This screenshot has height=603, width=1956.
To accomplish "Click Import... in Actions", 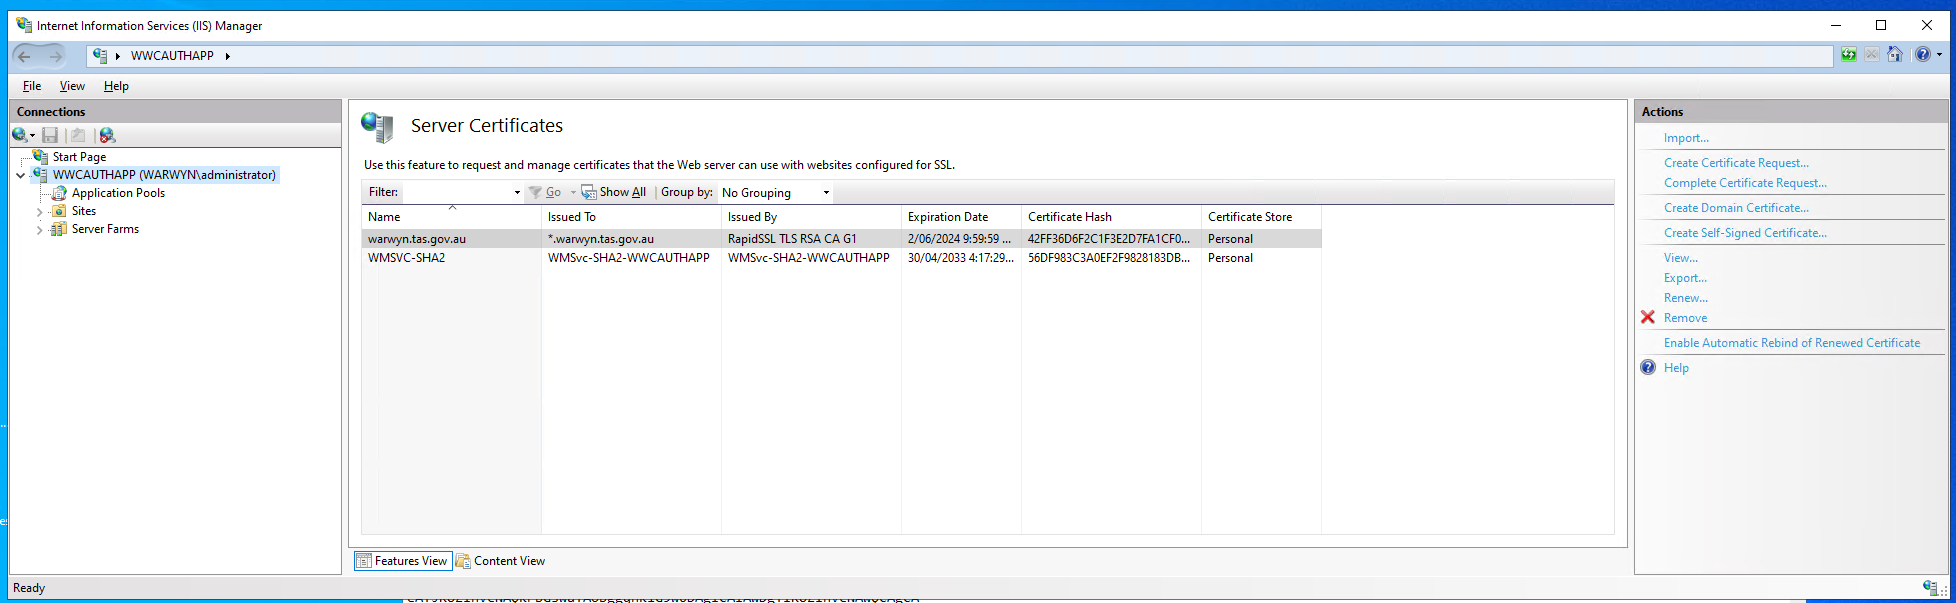I will (x=1686, y=138).
